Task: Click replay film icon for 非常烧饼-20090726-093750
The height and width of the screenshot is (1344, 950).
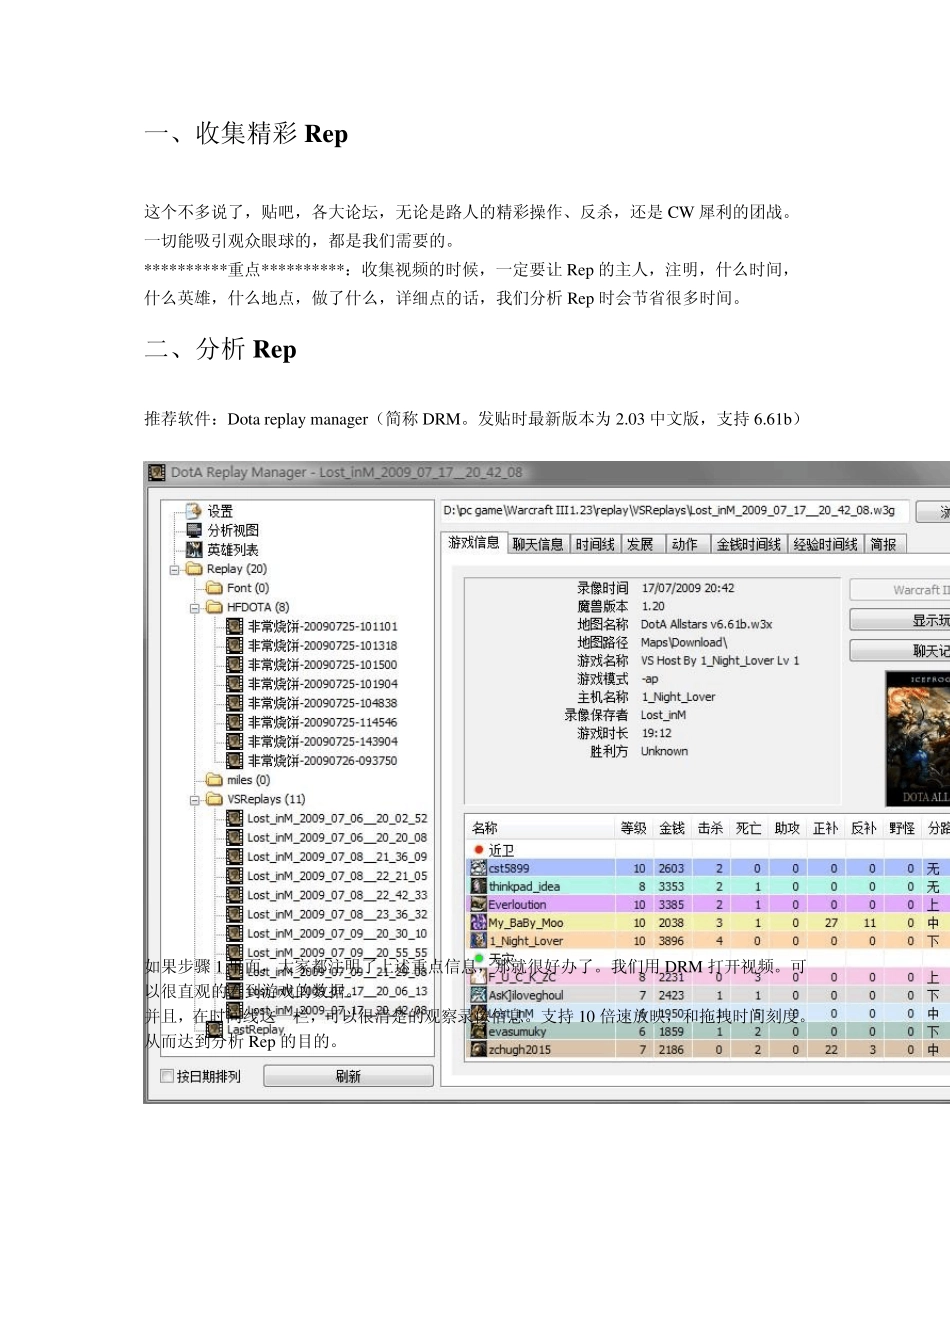Action: 235,760
